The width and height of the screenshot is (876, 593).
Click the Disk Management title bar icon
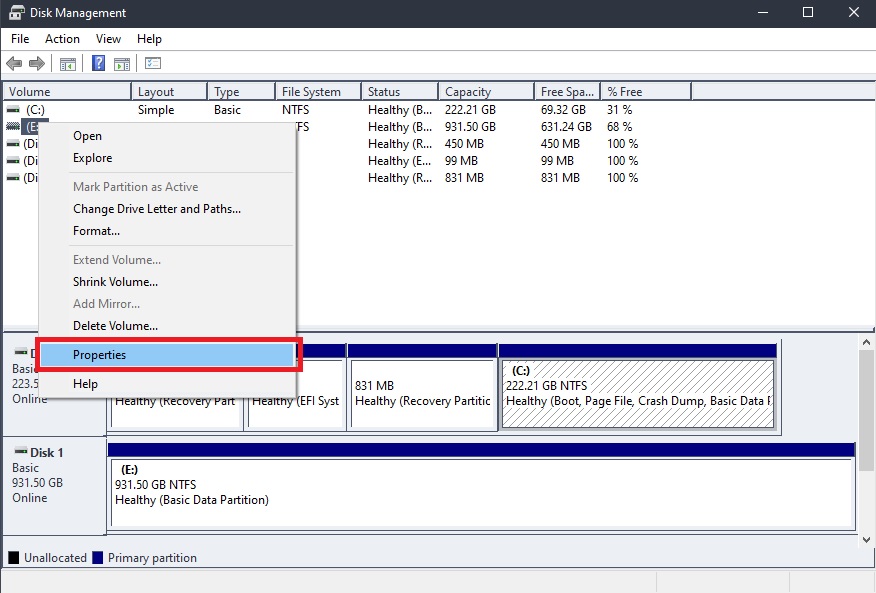click(16, 13)
